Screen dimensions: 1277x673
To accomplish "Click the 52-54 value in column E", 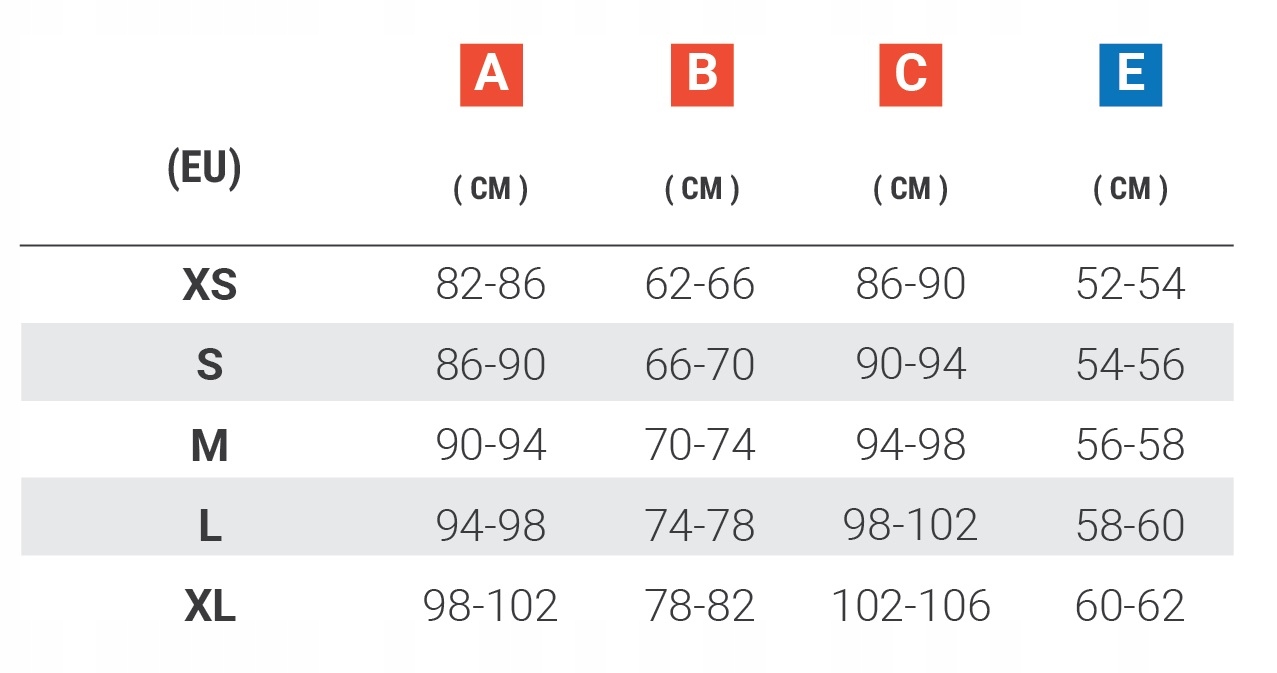I will pyautogui.click(x=1130, y=285).
